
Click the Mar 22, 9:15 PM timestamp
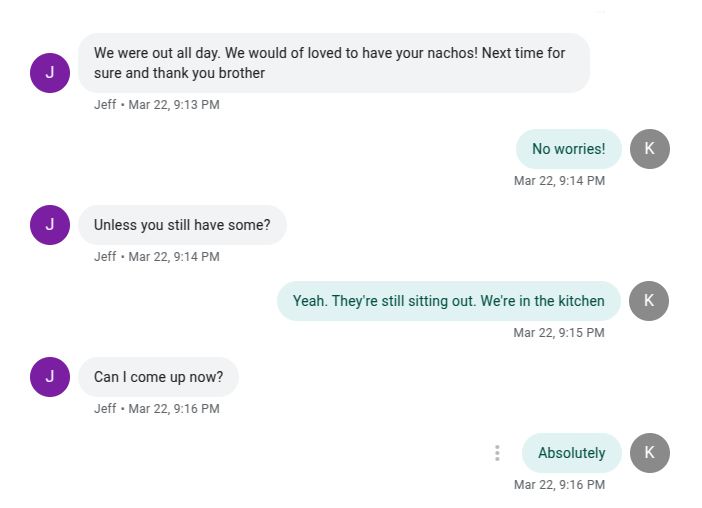click(x=559, y=333)
